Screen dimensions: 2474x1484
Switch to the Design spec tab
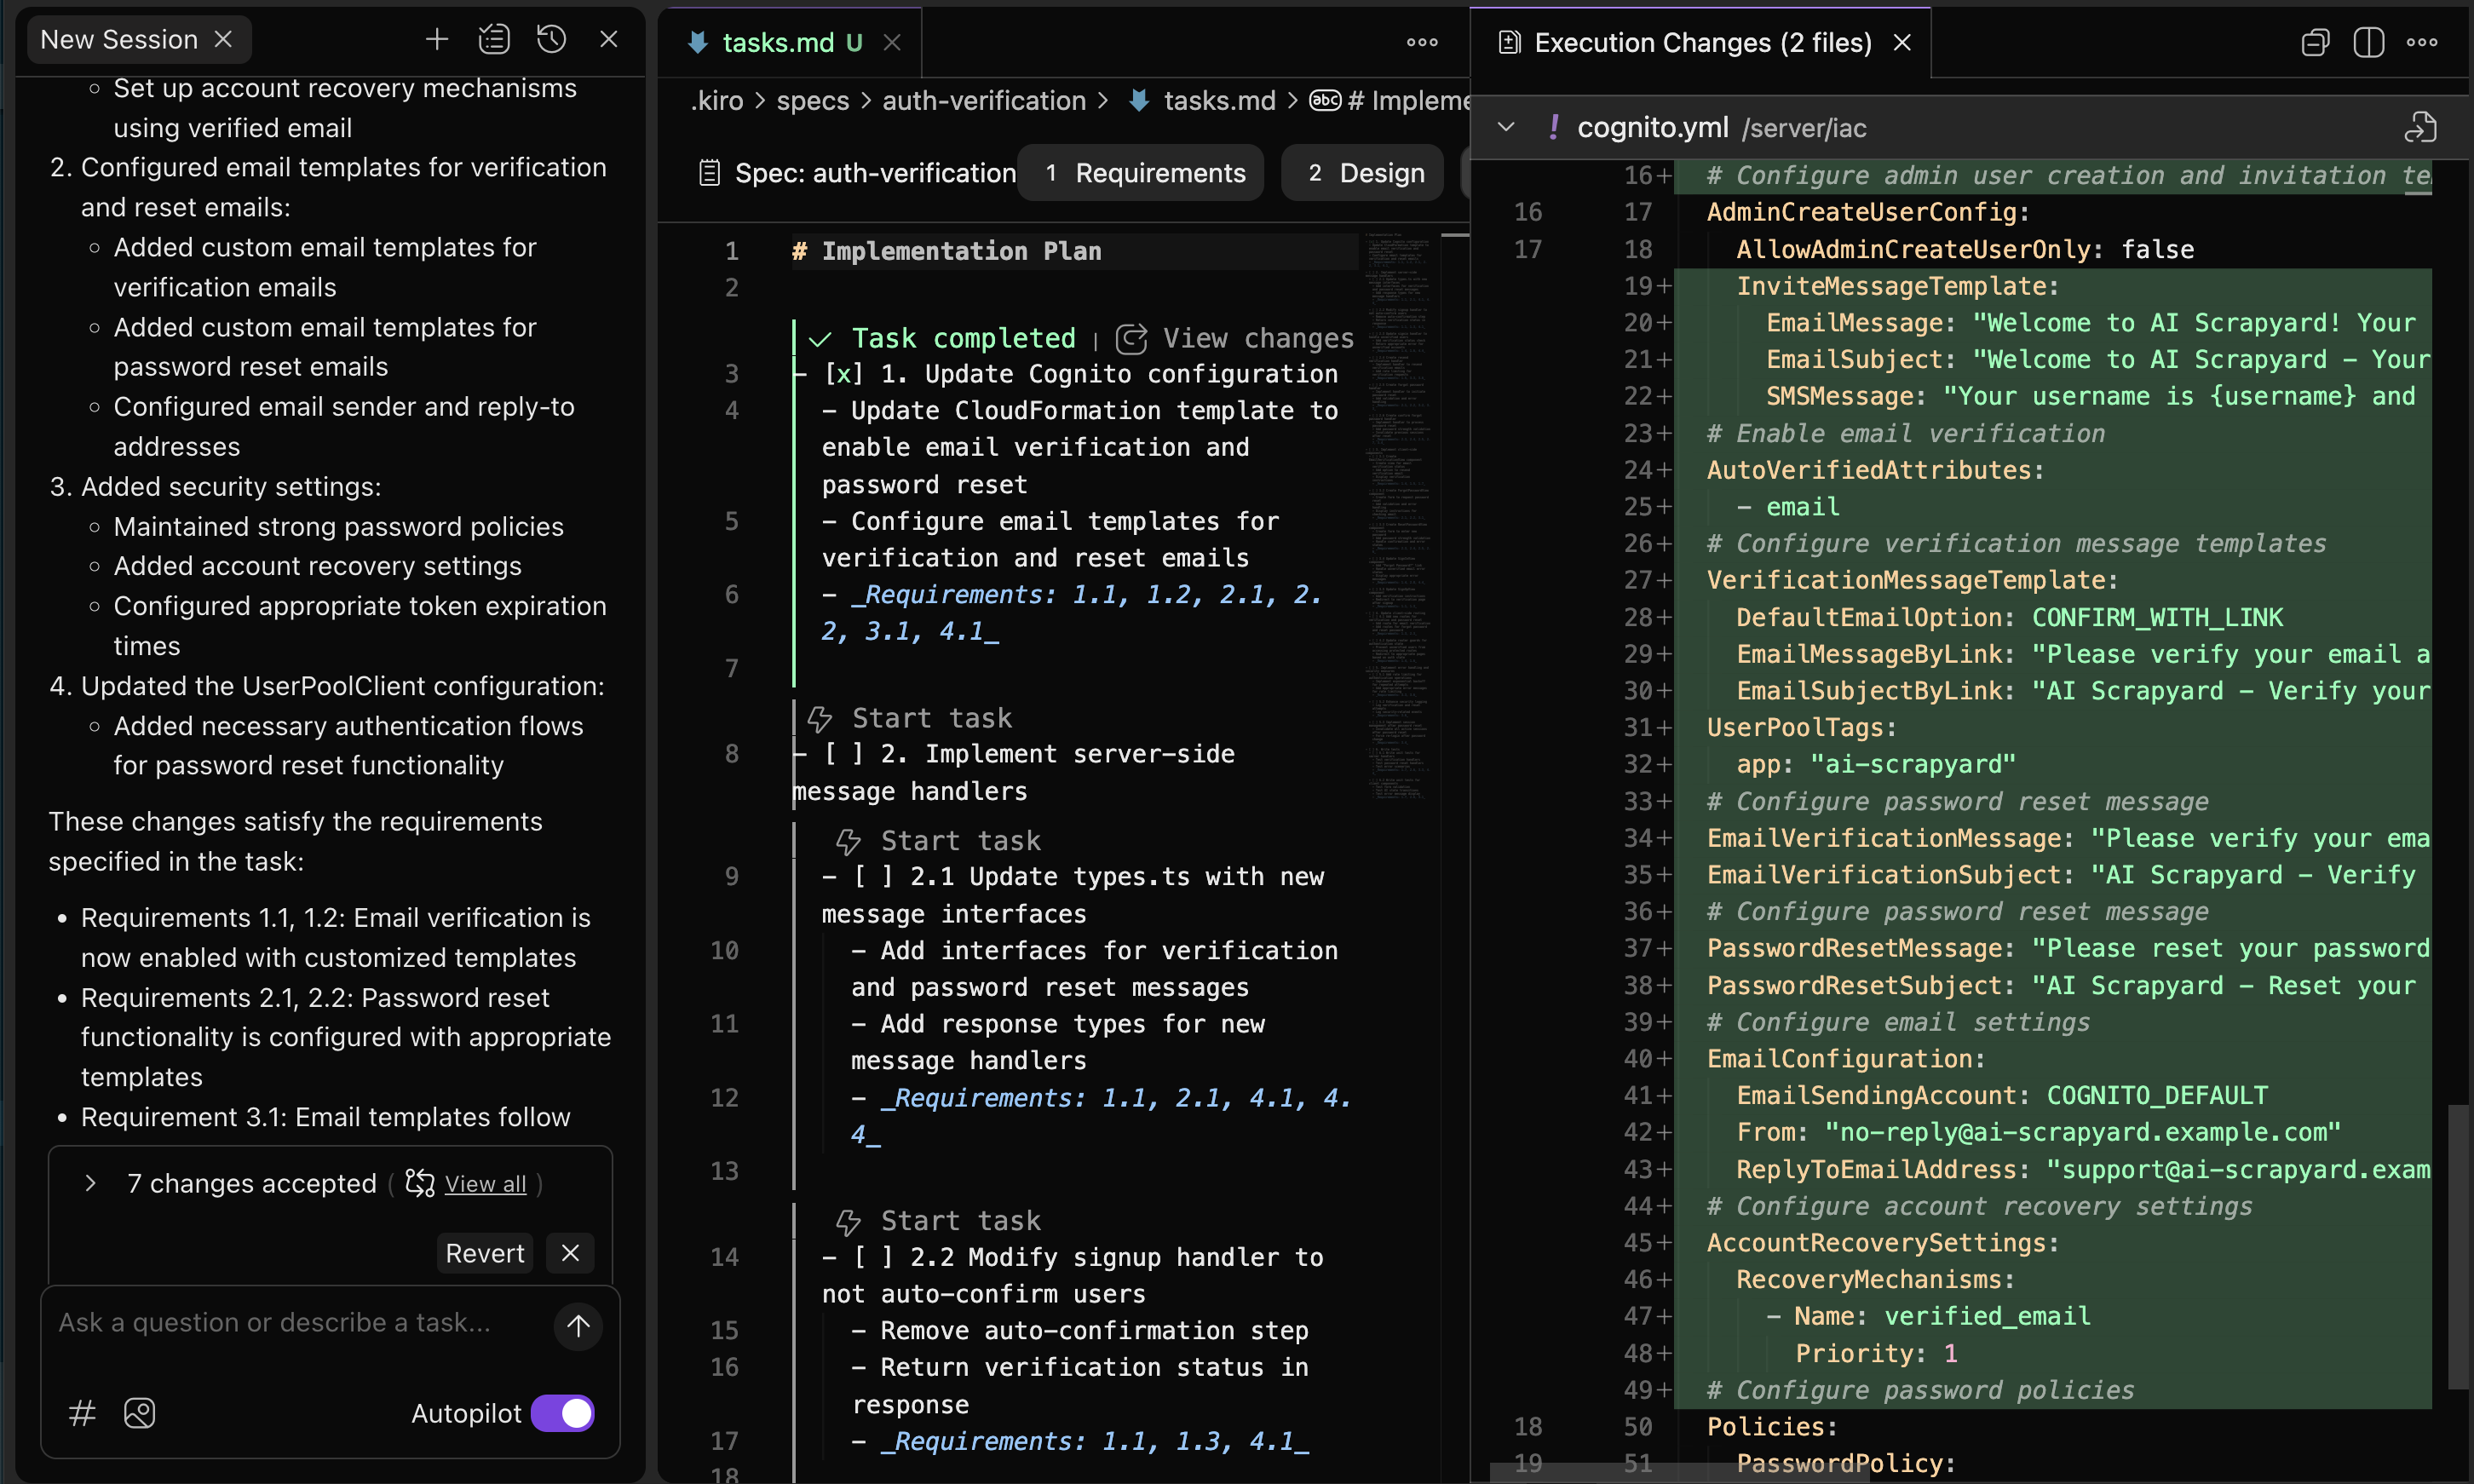(x=1363, y=173)
